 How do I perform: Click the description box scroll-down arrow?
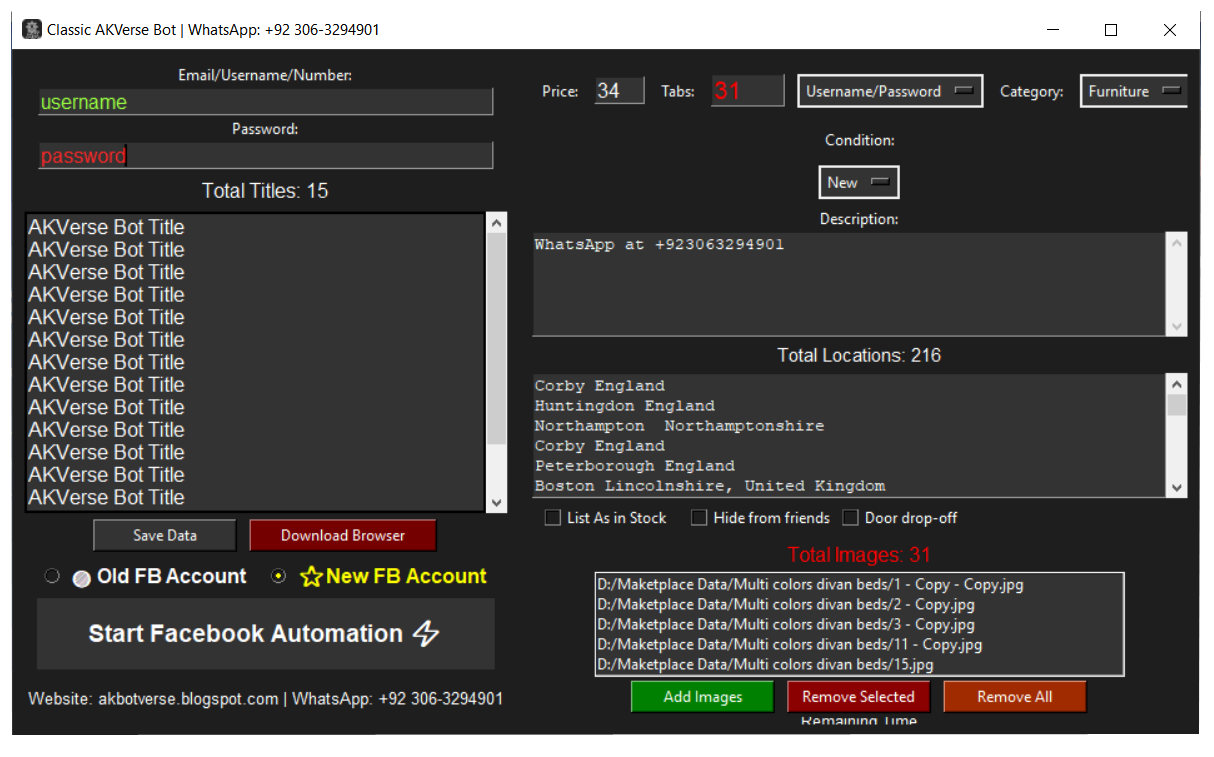(1177, 326)
